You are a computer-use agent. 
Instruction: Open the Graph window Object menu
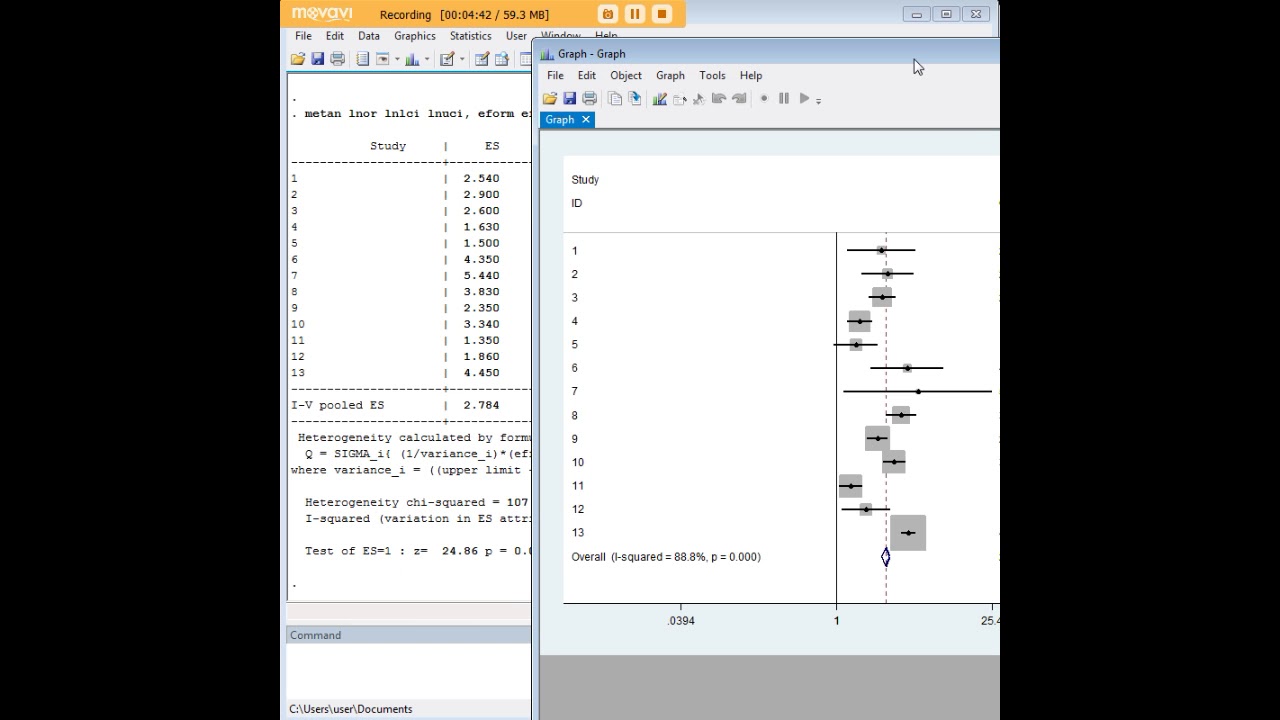pos(626,75)
